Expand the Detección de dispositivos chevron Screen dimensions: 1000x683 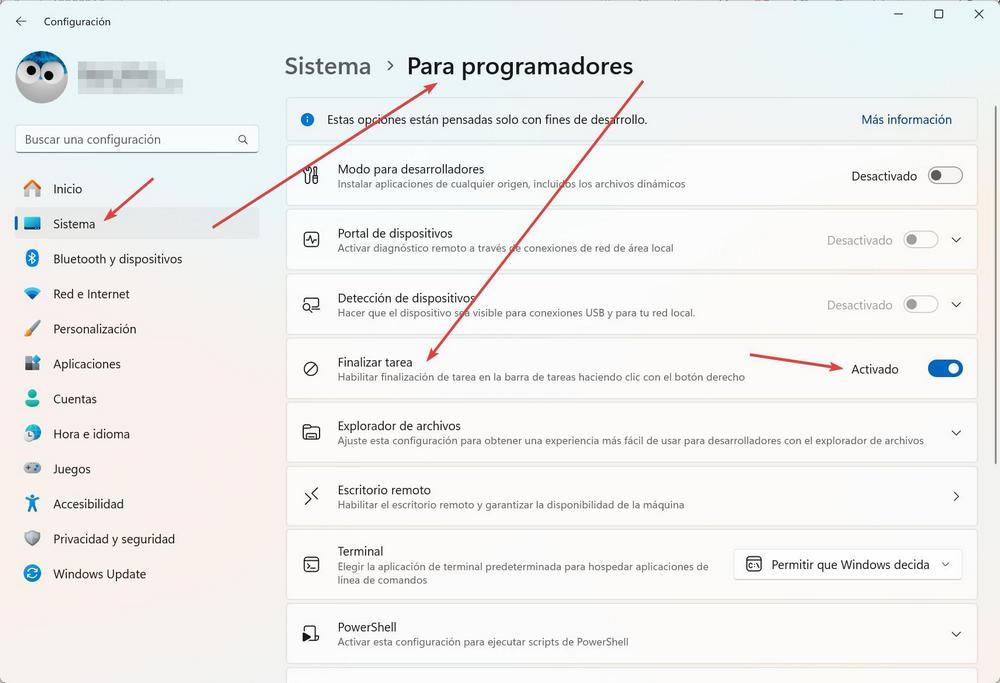coord(956,304)
